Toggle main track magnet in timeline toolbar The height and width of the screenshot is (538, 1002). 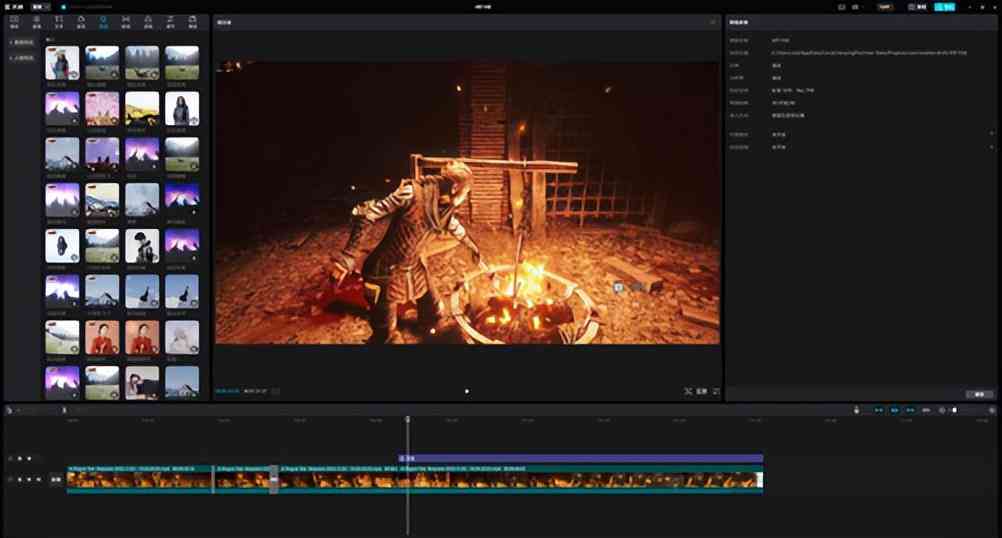879,410
